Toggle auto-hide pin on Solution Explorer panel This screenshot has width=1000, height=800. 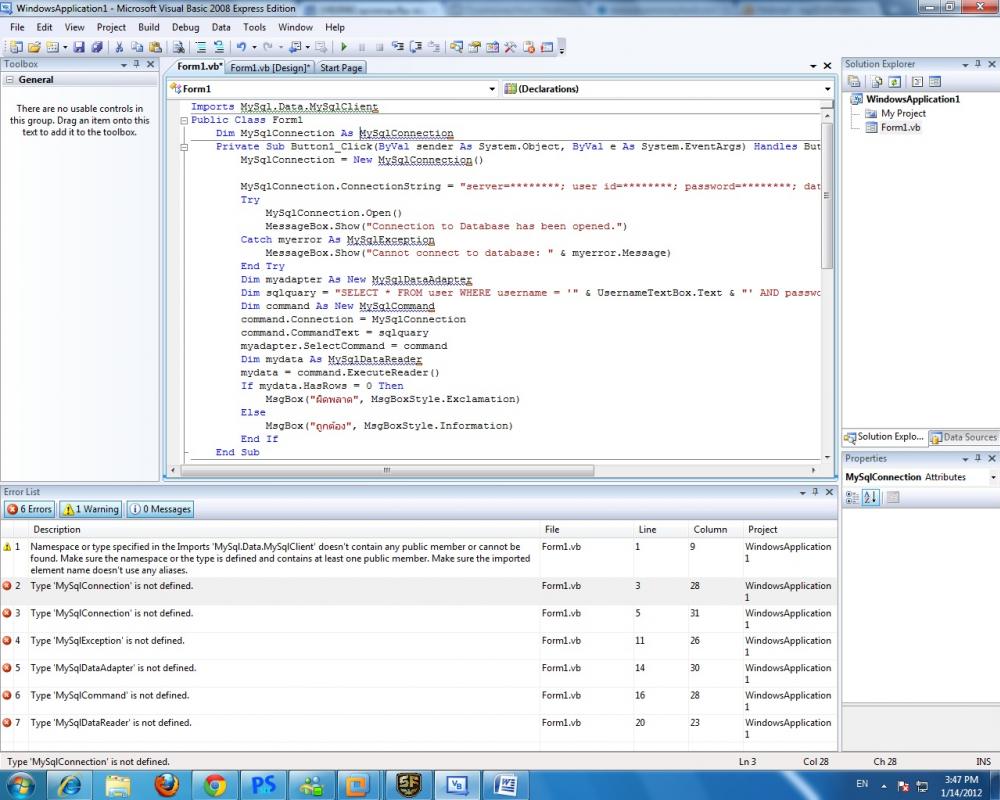(978, 64)
